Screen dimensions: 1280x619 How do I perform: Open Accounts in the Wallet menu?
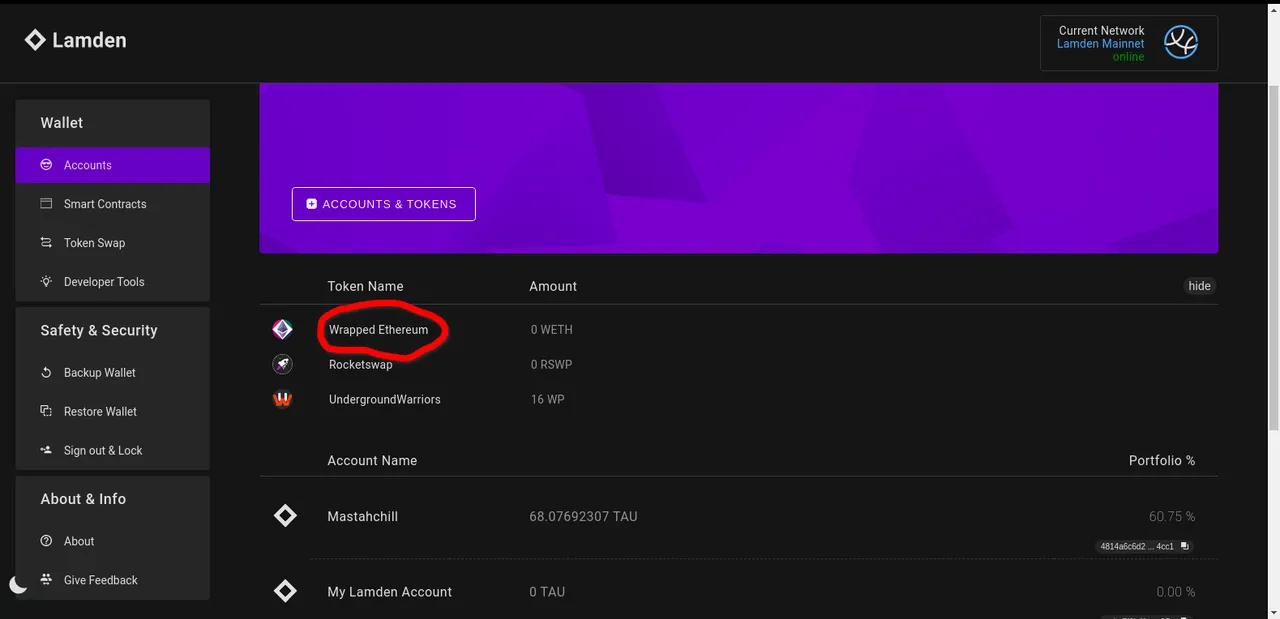click(113, 165)
